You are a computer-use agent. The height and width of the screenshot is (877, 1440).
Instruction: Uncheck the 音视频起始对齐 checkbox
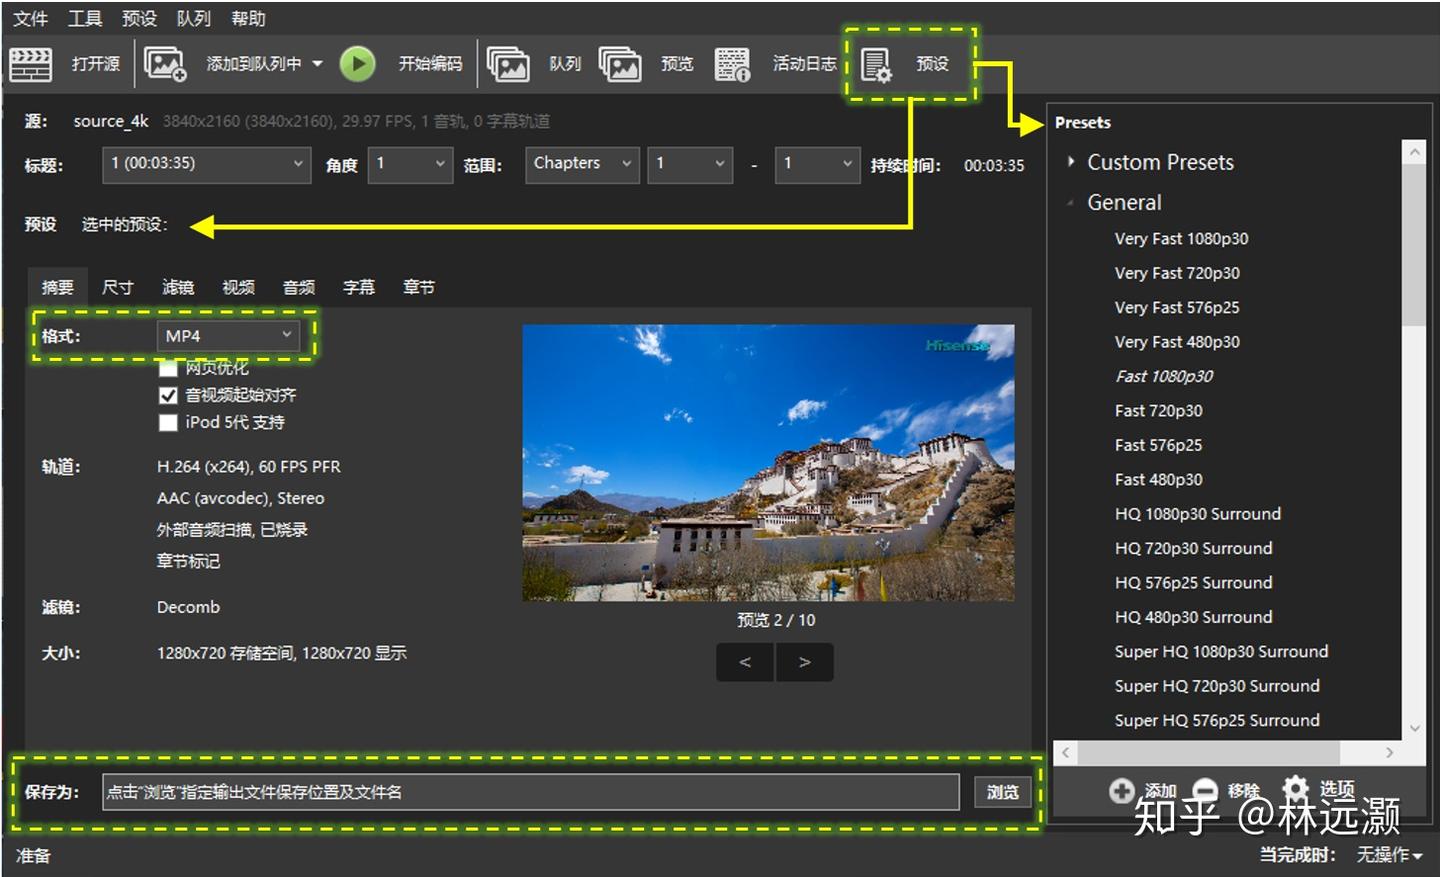pos(168,395)
